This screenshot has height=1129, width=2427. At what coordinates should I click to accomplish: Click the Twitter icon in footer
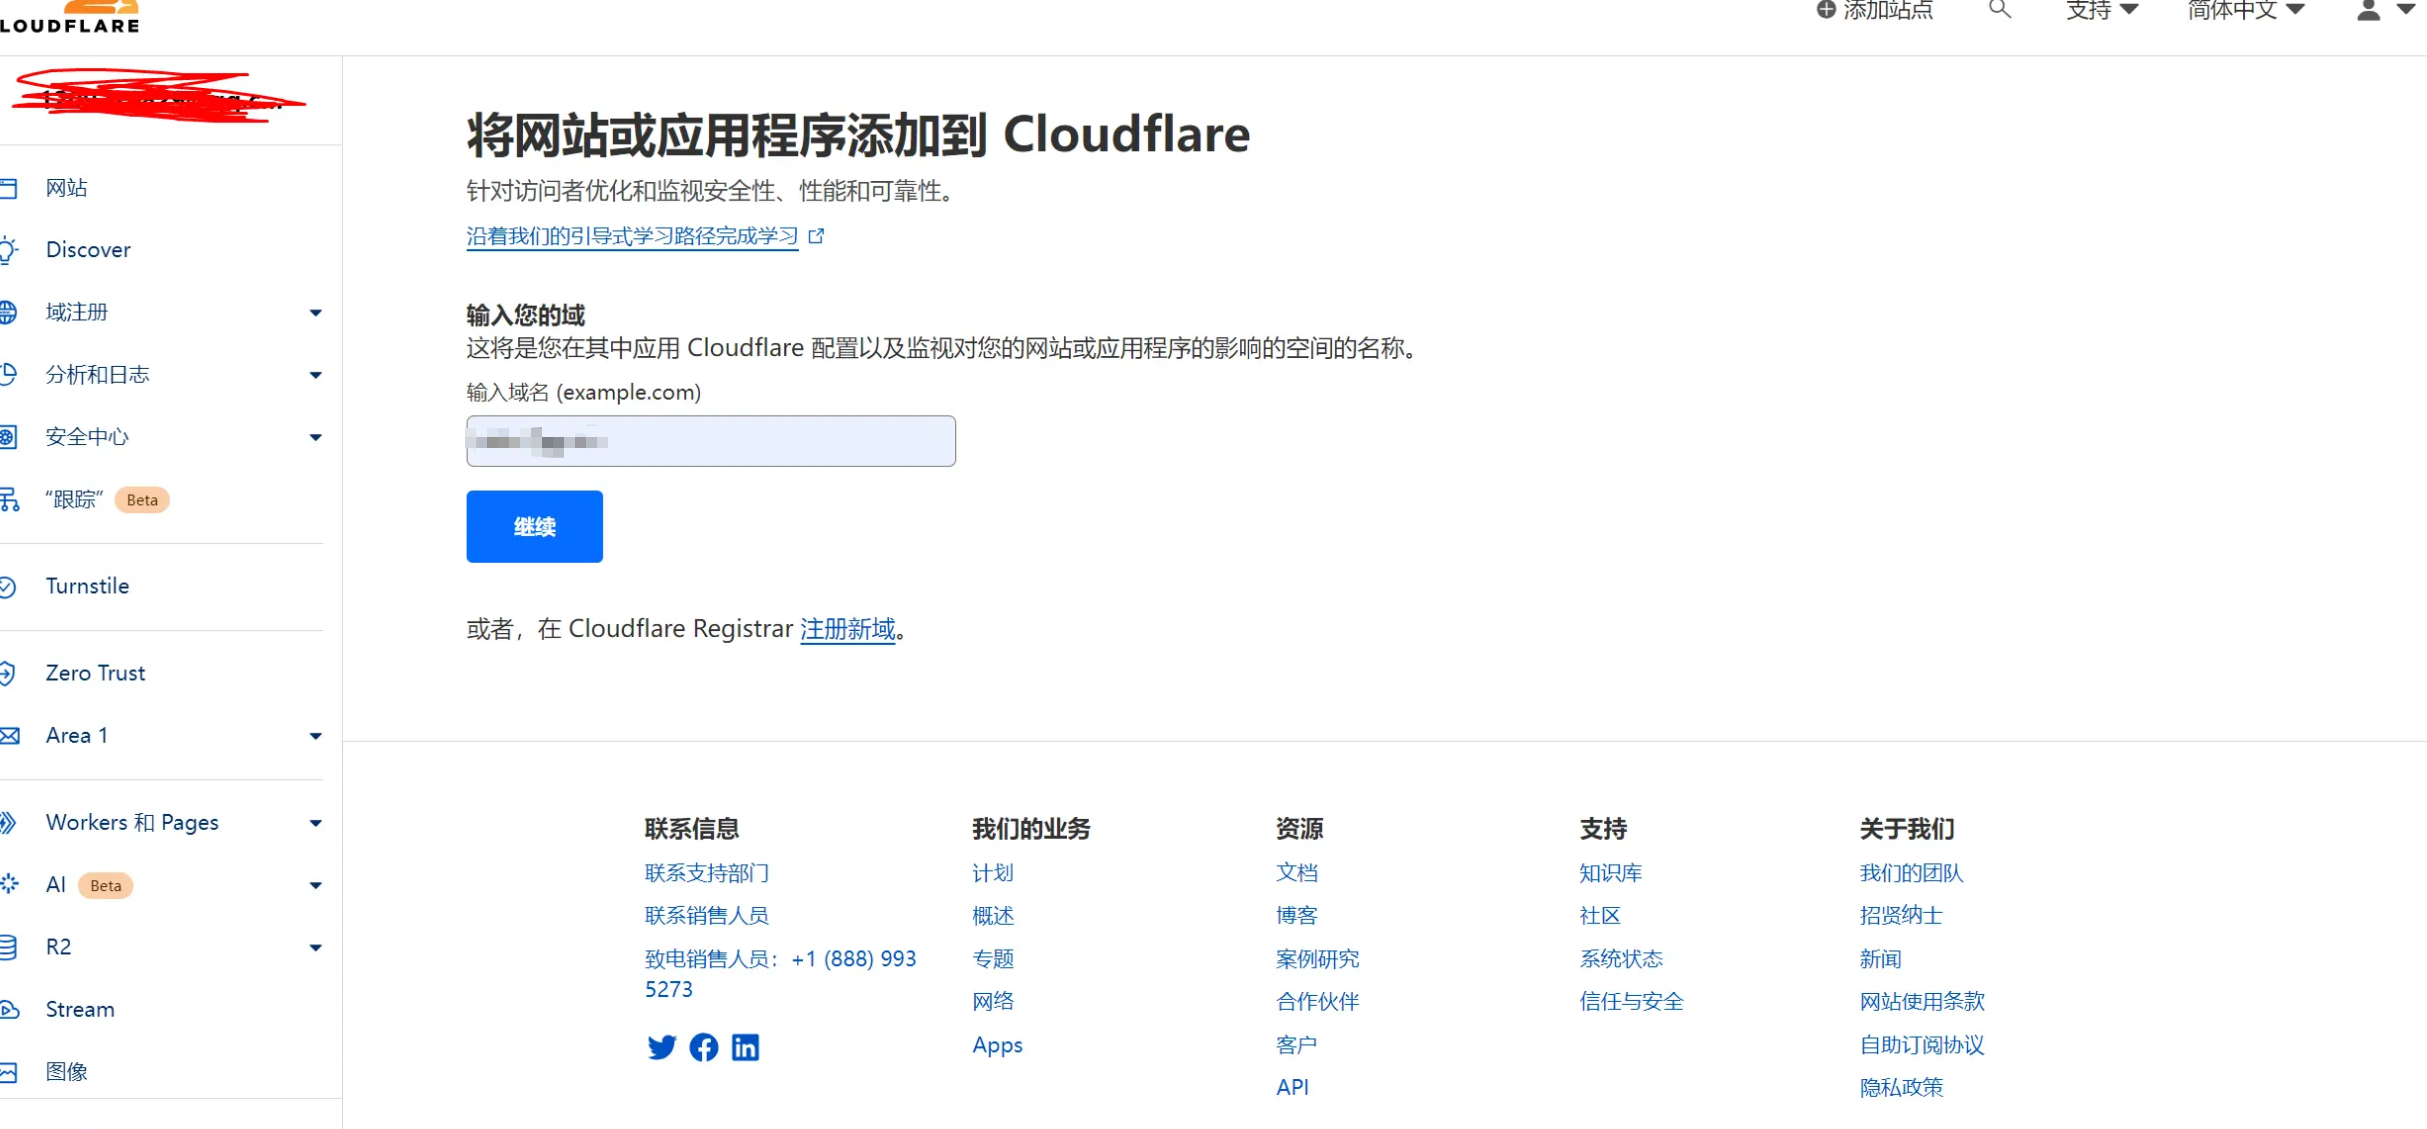coord(661,1047)
